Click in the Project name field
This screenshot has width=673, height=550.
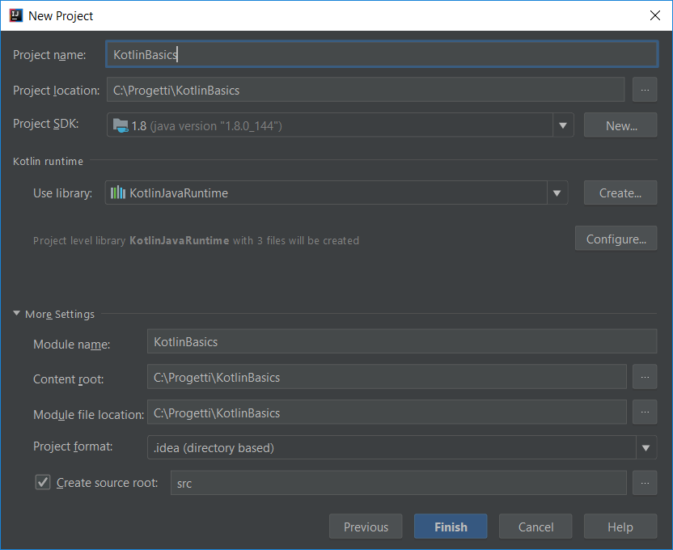click(x=381, y=55)
